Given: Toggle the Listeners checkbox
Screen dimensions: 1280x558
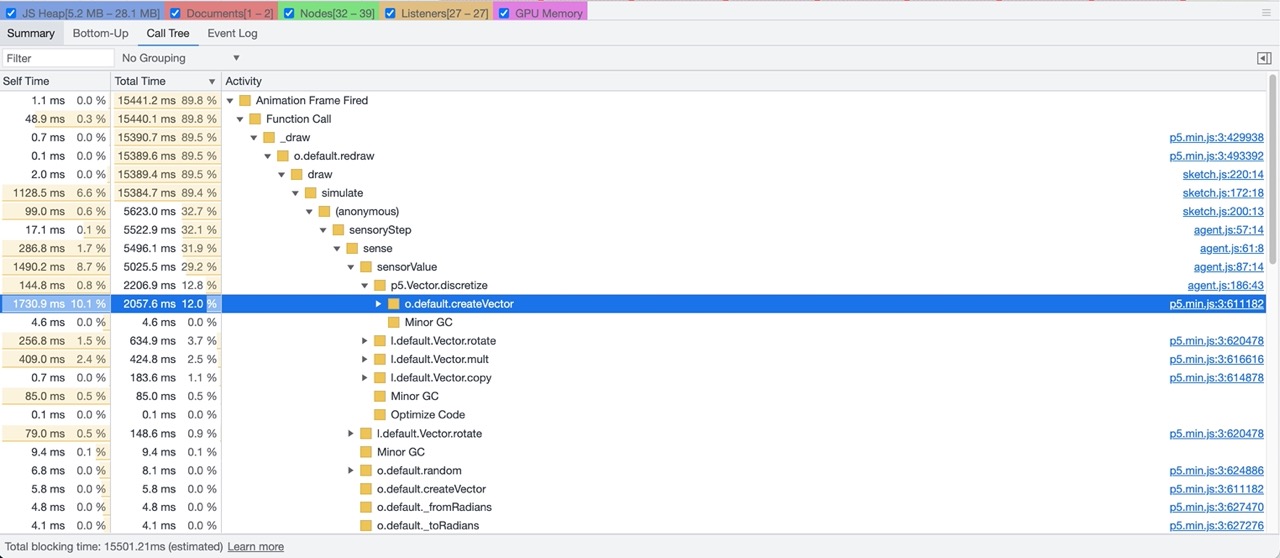Looking at the screenshot, I should pos(390,14).
